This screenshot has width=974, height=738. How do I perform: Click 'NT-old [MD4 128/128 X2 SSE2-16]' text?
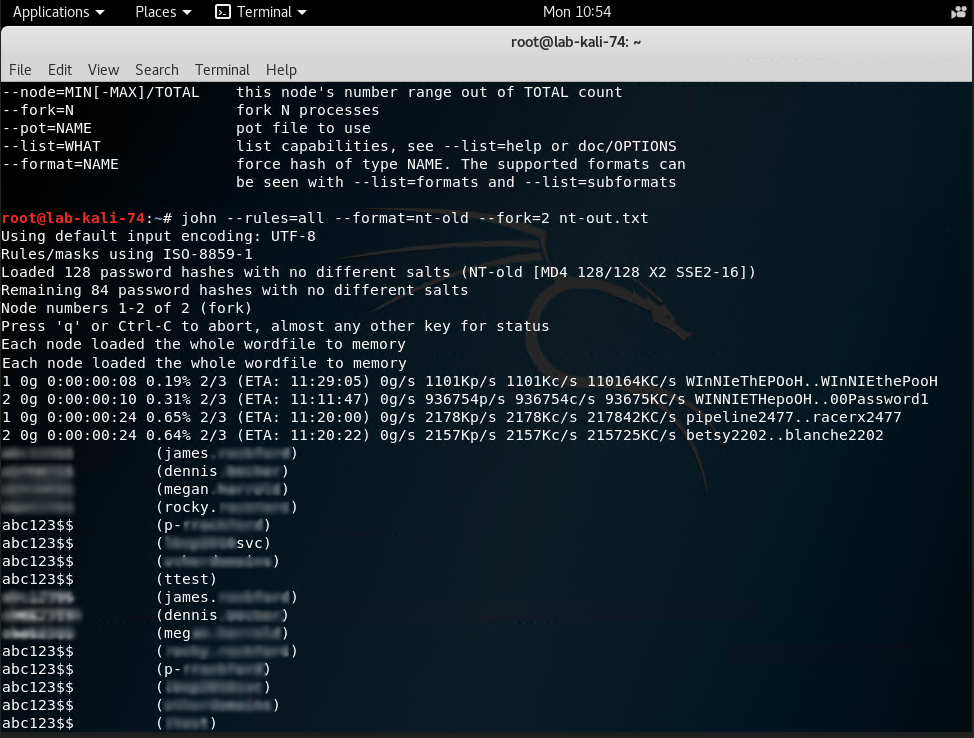coord(608,272)
